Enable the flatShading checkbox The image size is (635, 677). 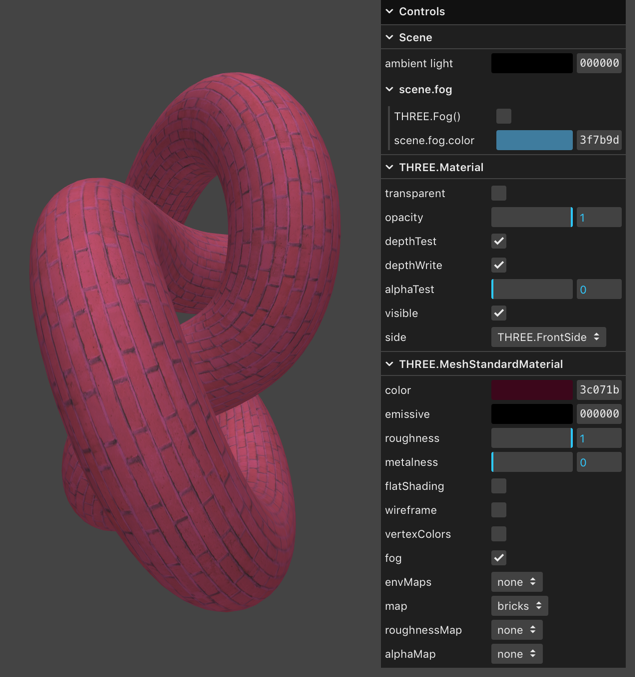tap(499, 486)
